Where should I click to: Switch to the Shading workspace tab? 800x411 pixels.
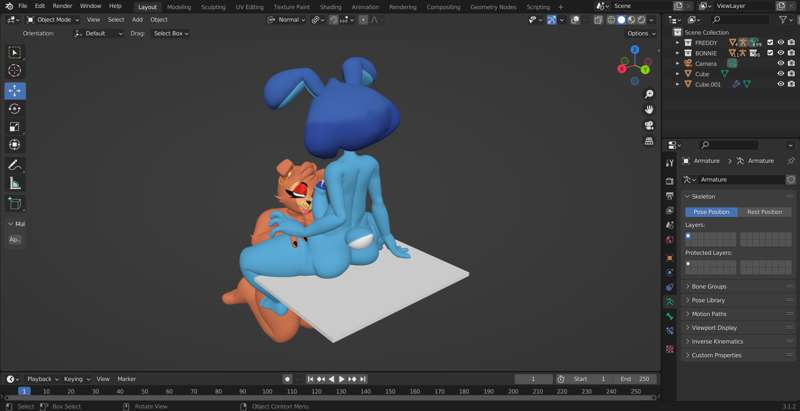pos(331,7)
